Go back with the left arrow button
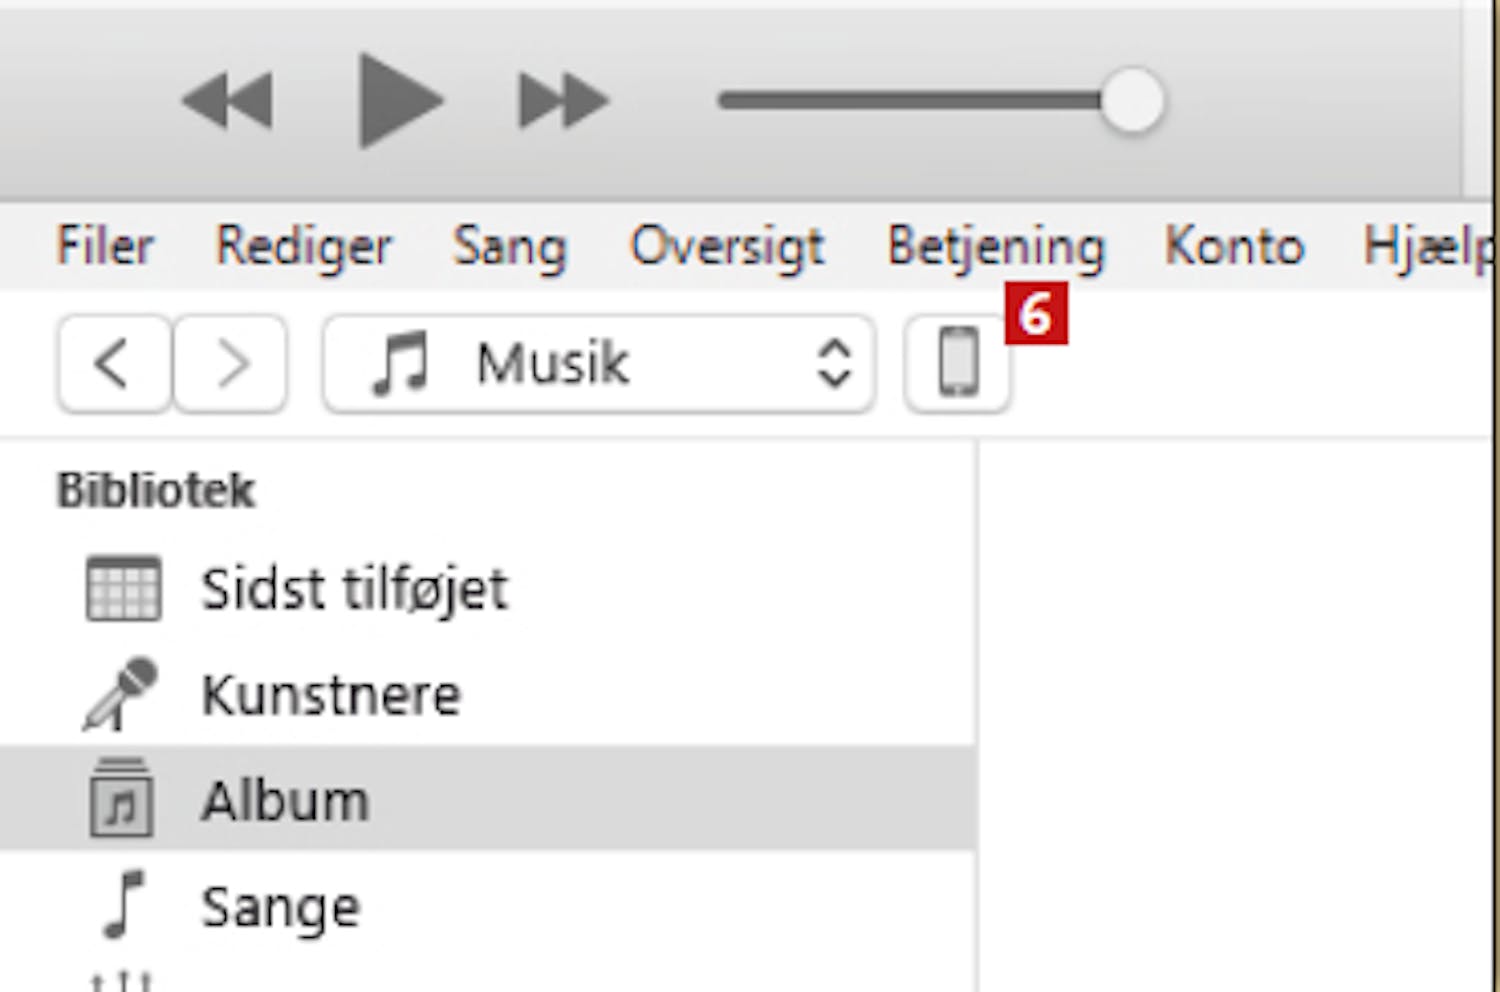This screenshot has width=1500, height=992. tap(114, 363)
